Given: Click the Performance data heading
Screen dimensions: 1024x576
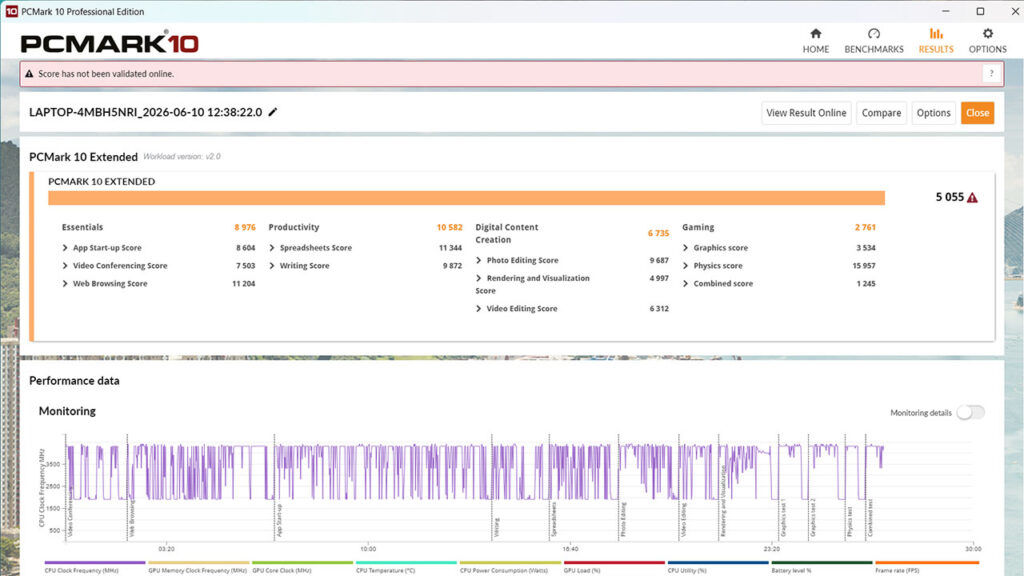Looking at the screenshot, I should pyautogui.click(x=74, y=381).
